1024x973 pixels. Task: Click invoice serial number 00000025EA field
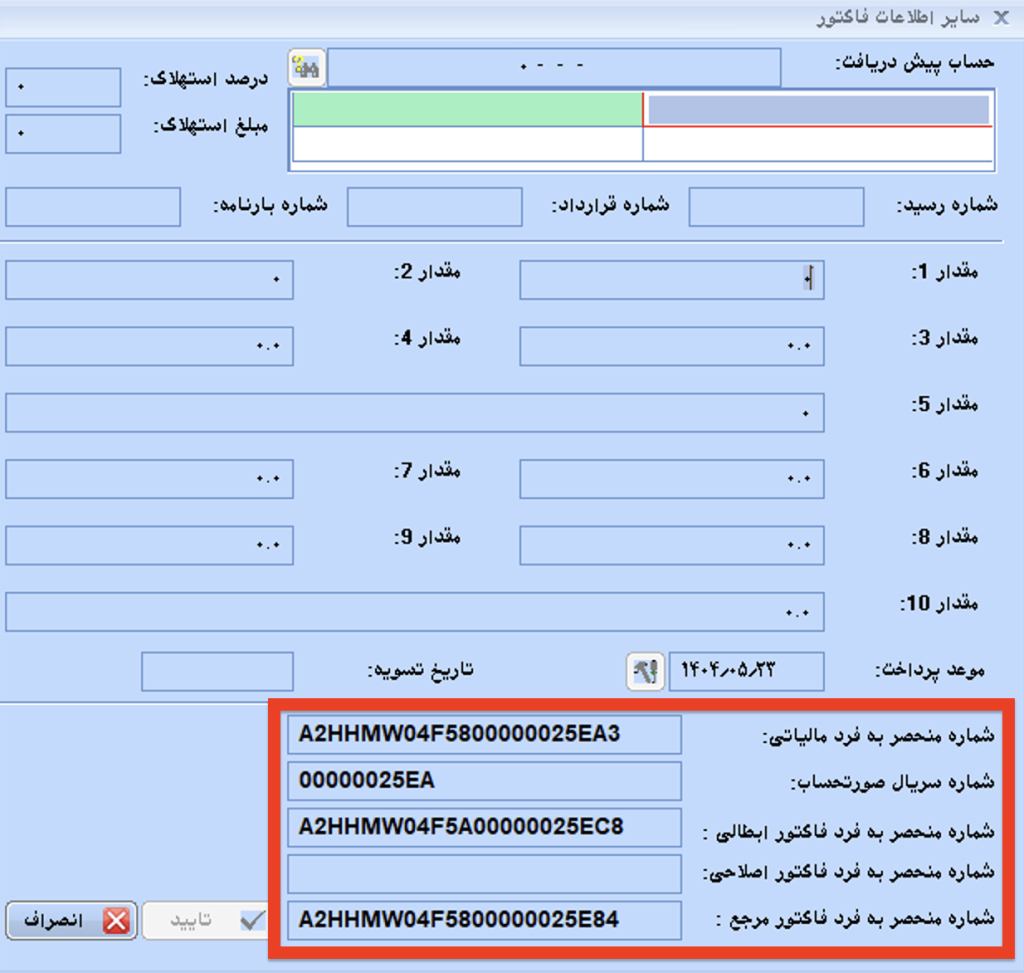click(x=485, y=781)
